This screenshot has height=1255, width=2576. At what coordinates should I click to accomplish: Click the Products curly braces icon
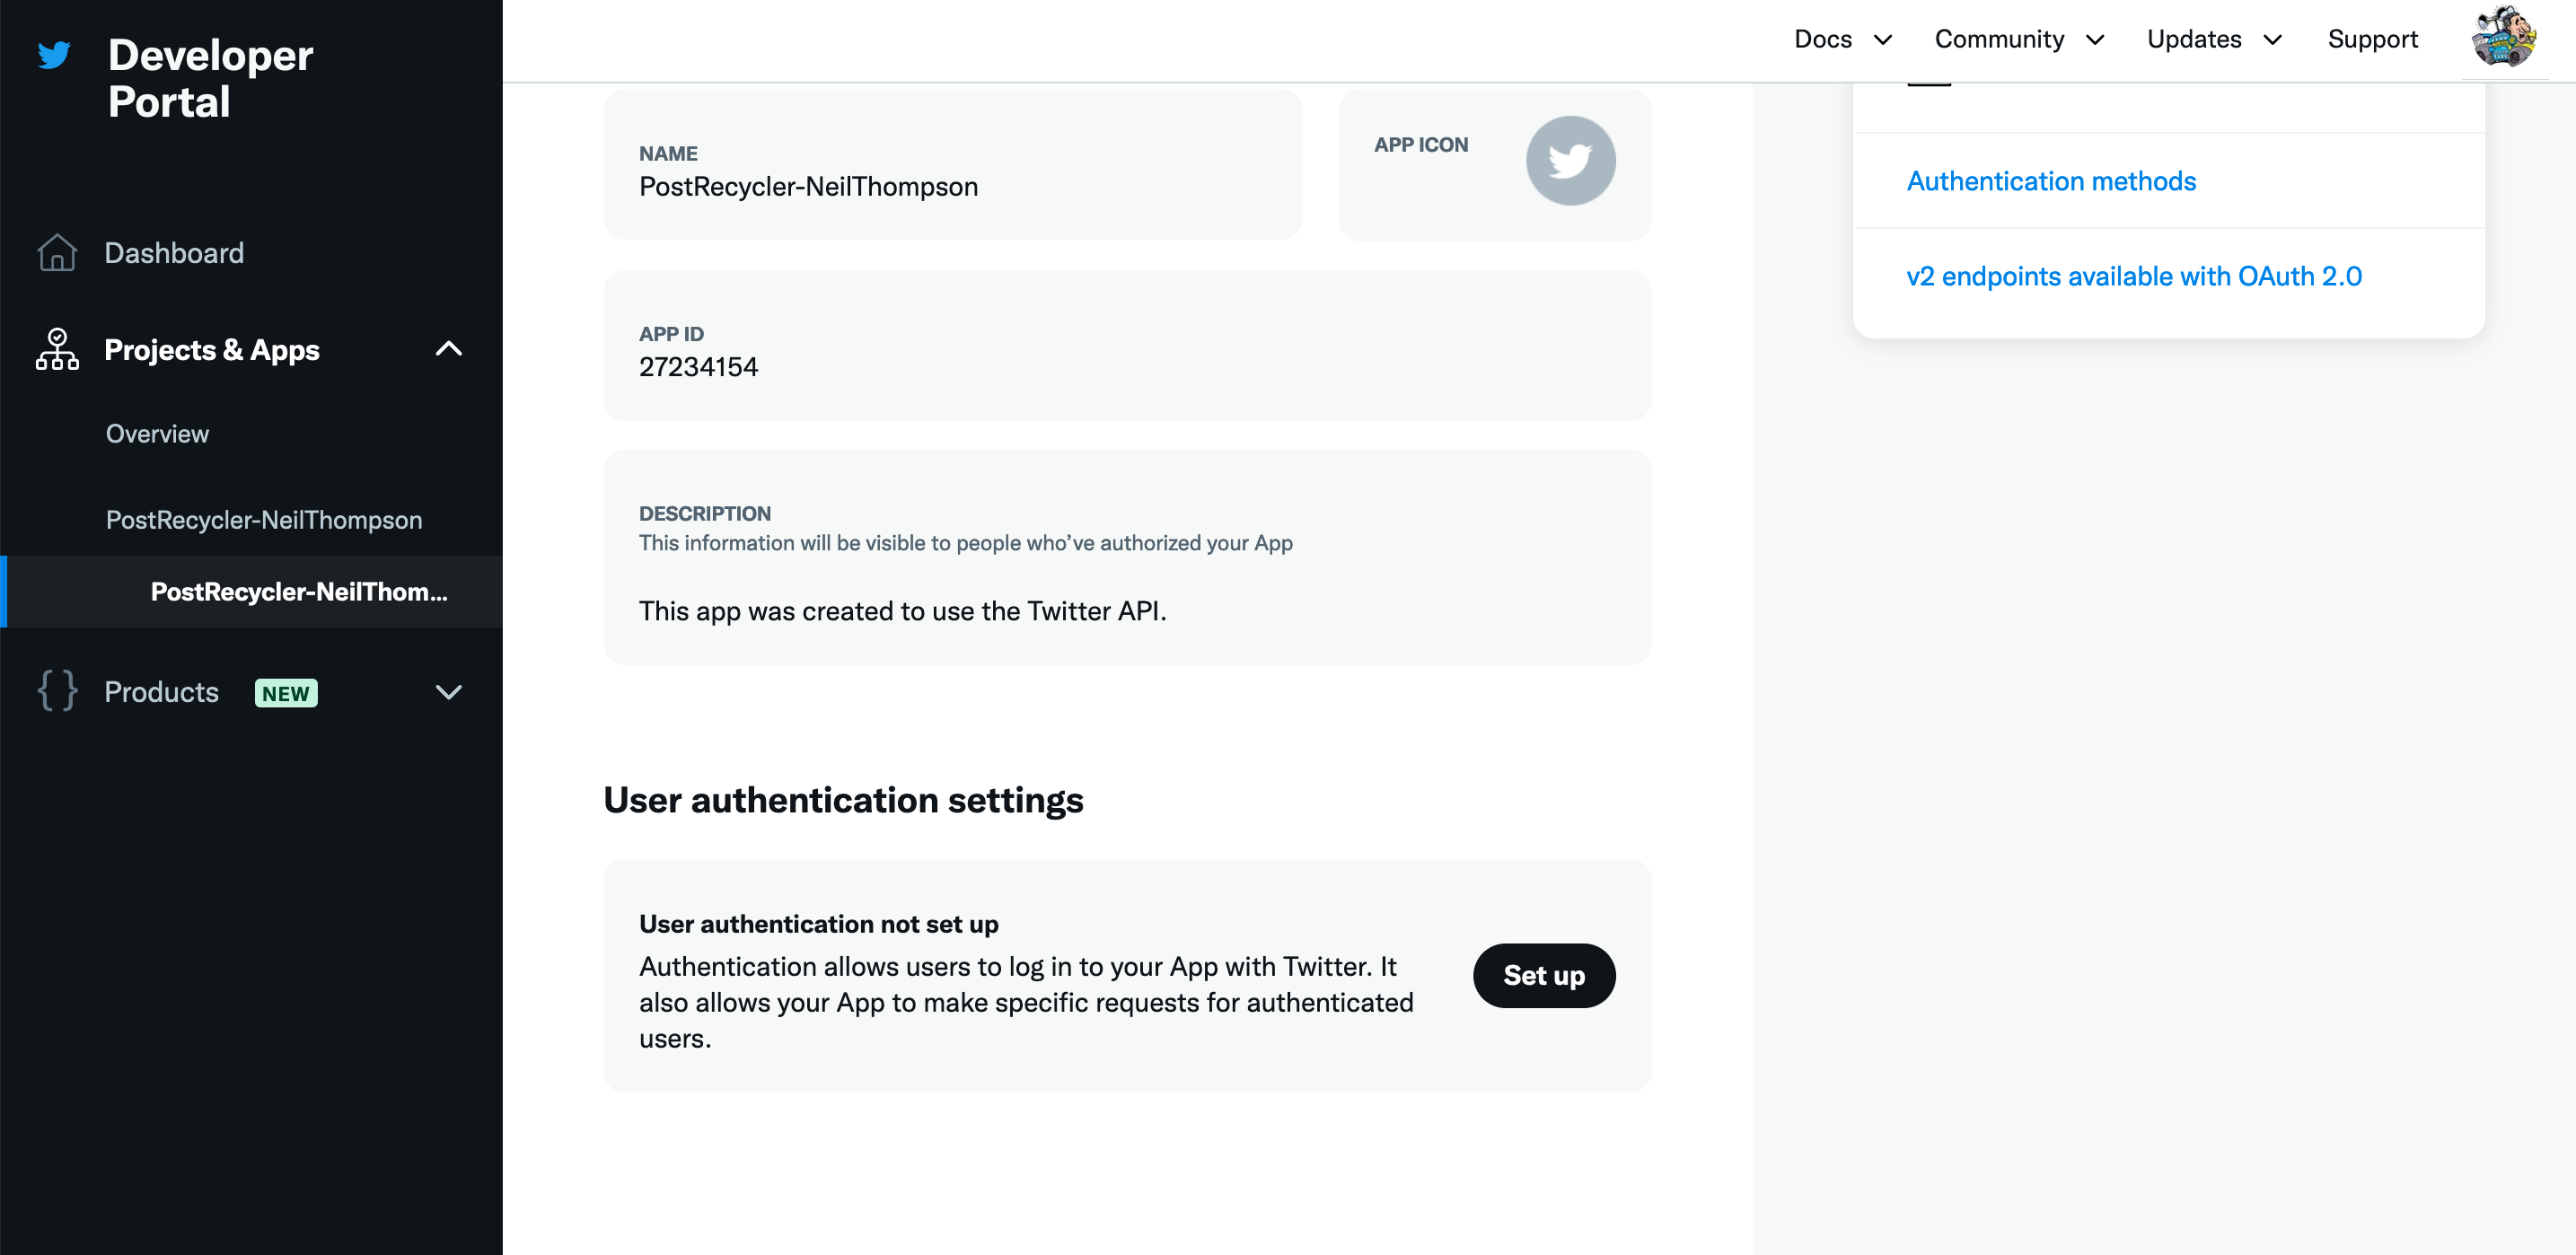pyautogui.click(x=57, y=691)
